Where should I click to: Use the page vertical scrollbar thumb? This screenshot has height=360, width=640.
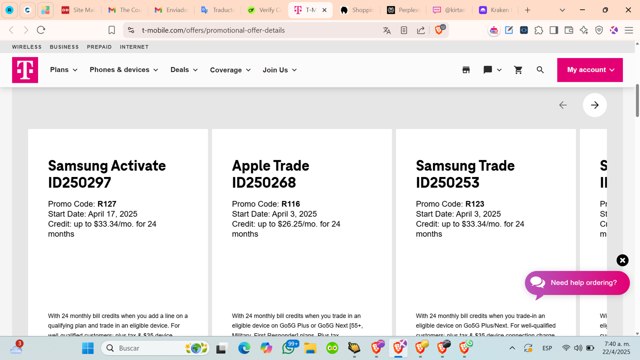point(637,100)
